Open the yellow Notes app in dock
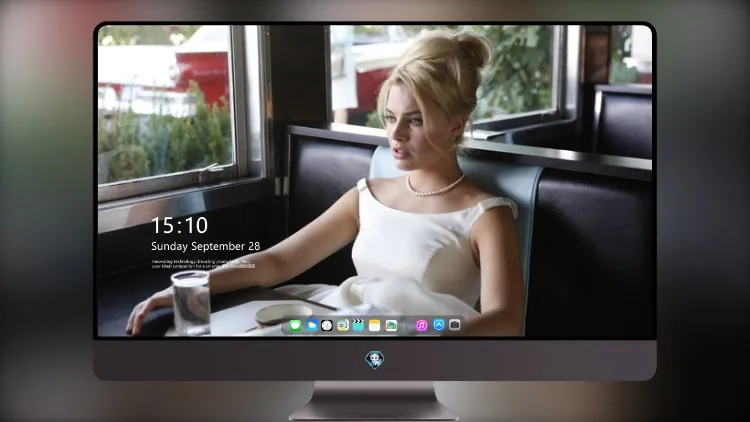 point(375,326)
